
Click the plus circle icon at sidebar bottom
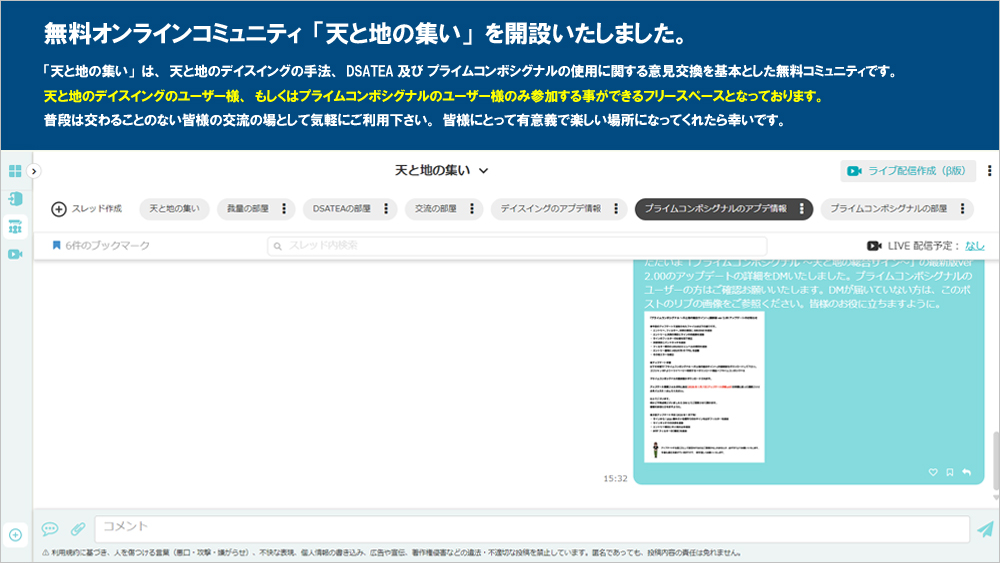(x=15, y=534)
